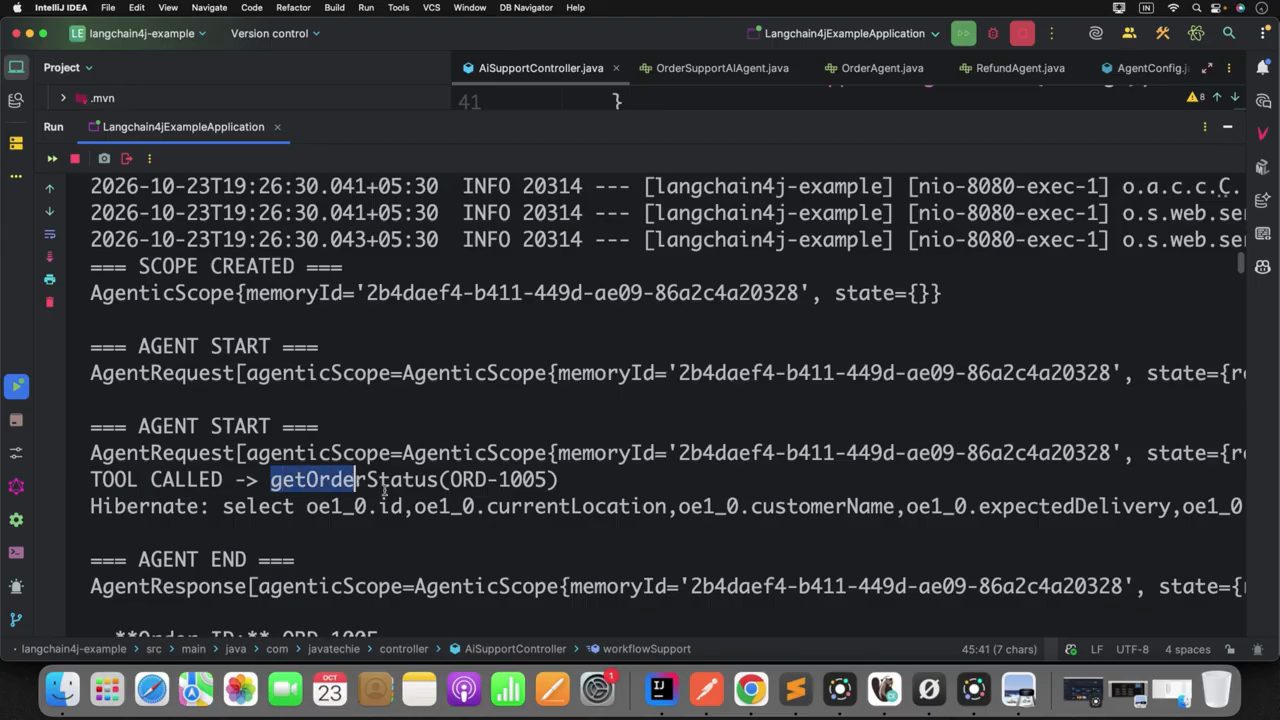Image resolution: width=1280 pixels, height=720 pixels.
Task: Click green Run button in title bar
Action: (963, 33)
